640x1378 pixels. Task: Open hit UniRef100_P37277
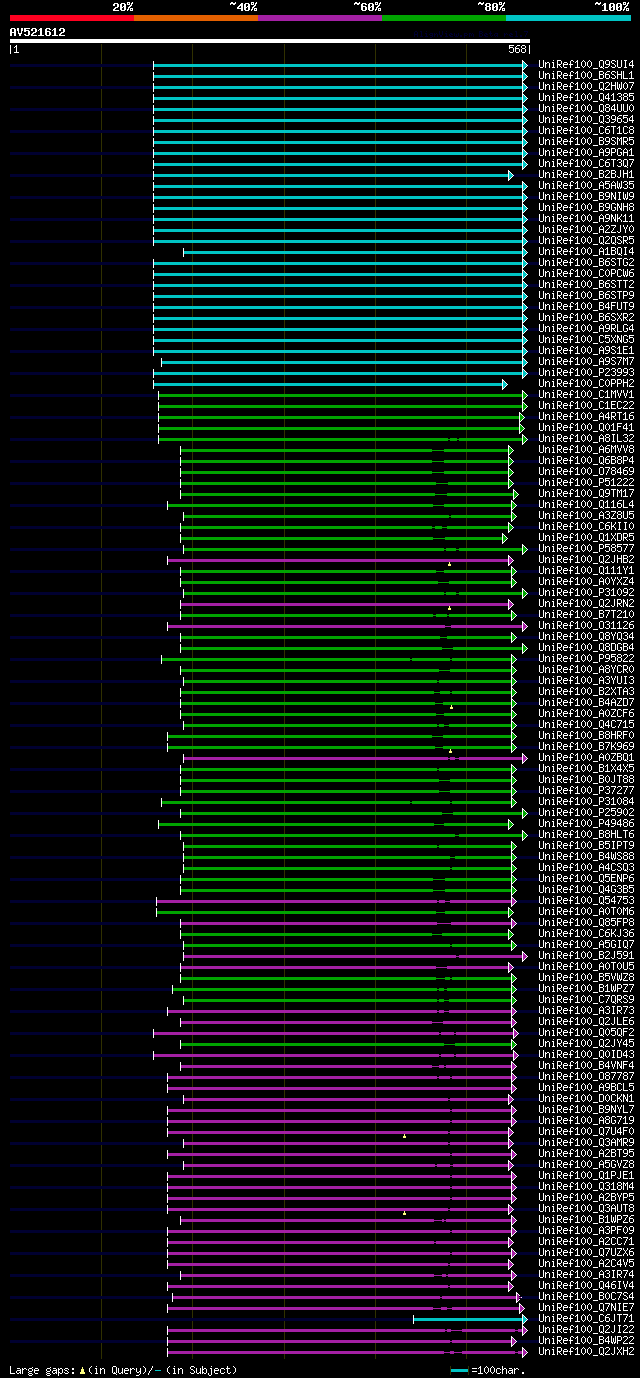point(586,790)
